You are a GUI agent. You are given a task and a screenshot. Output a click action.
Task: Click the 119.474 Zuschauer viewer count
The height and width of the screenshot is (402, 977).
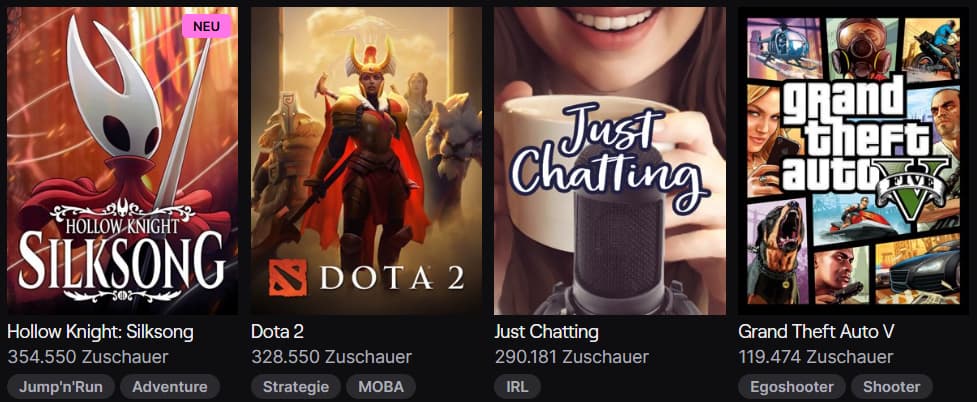816,357
